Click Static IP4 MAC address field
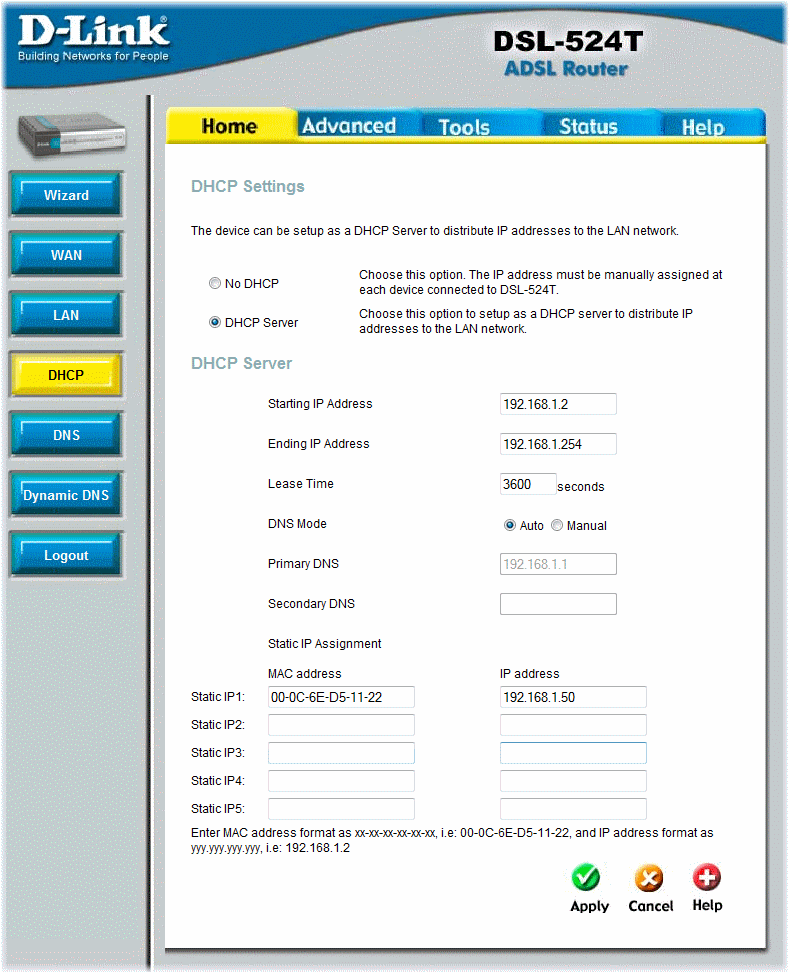 (341, 781)
